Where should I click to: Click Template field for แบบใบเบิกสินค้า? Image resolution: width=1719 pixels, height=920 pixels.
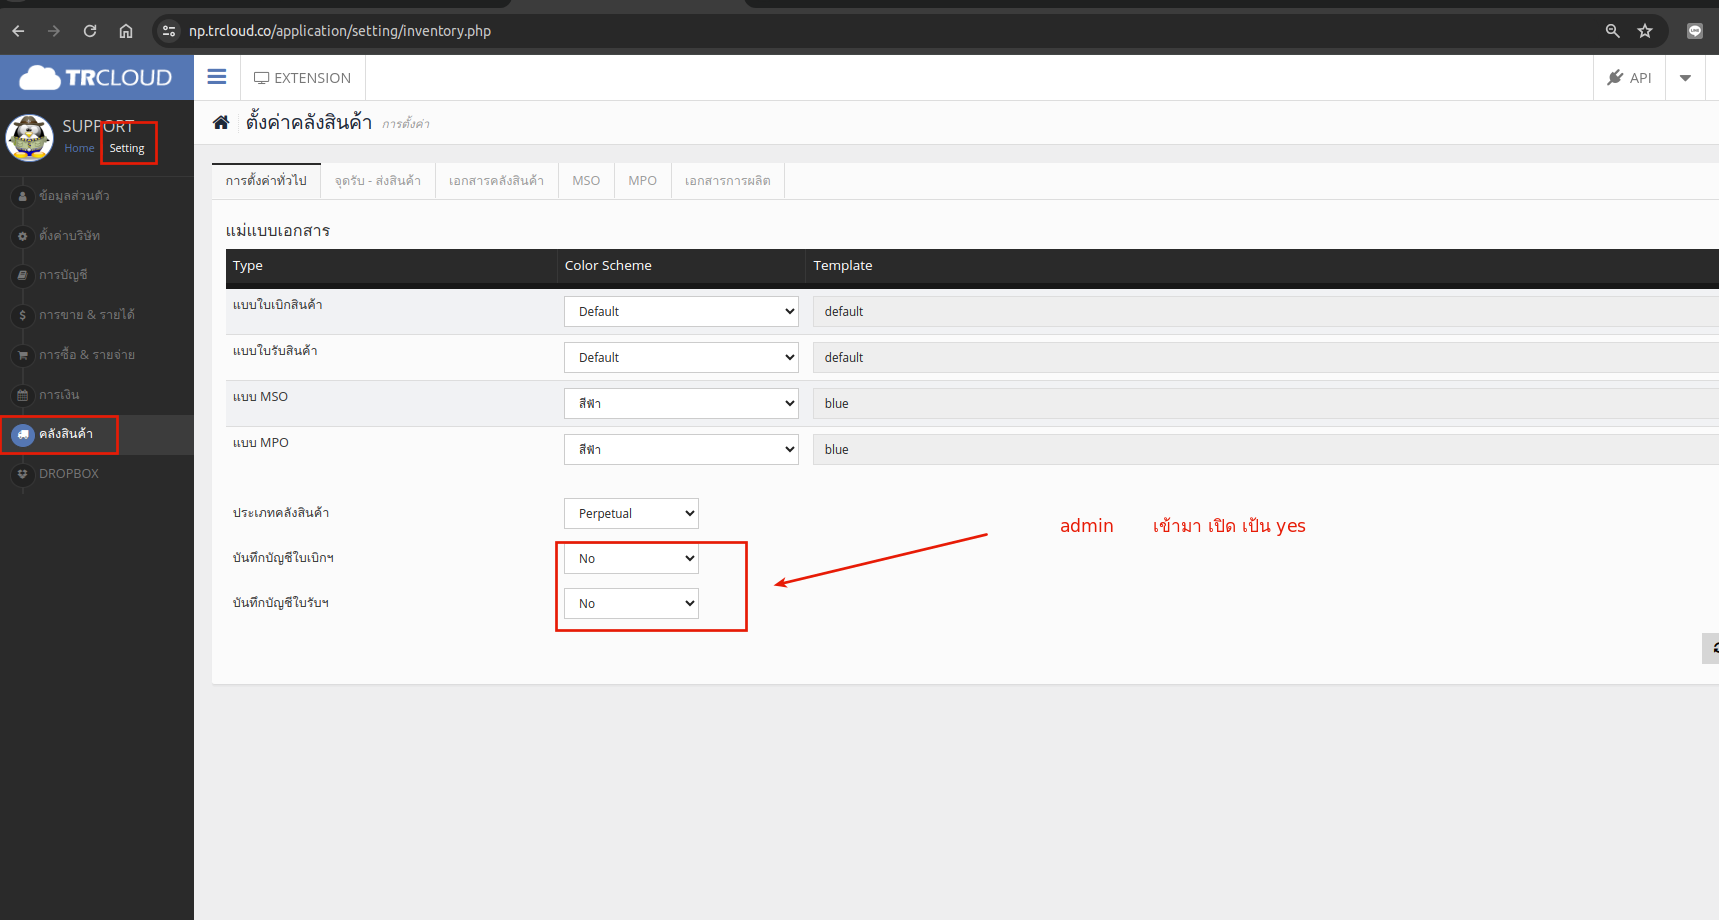pyautogui.click(x=1265, y=311)
